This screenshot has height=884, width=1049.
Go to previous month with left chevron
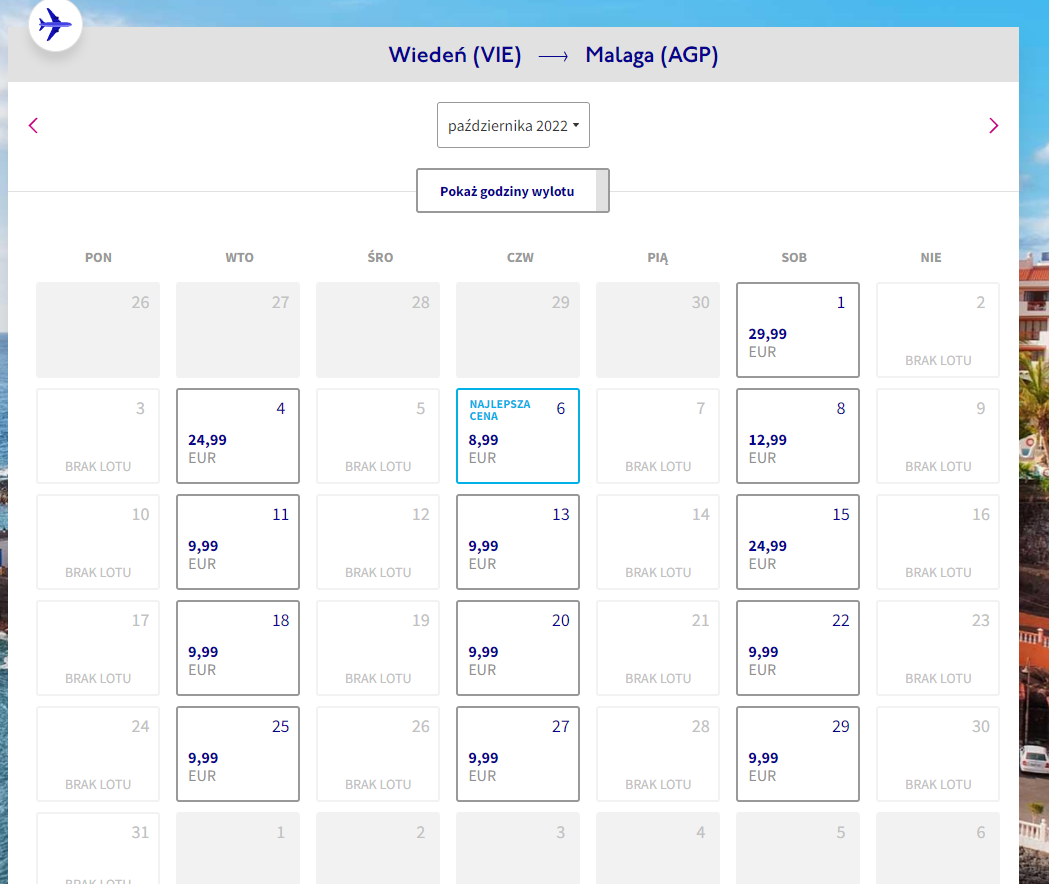[x=33, y=125]
